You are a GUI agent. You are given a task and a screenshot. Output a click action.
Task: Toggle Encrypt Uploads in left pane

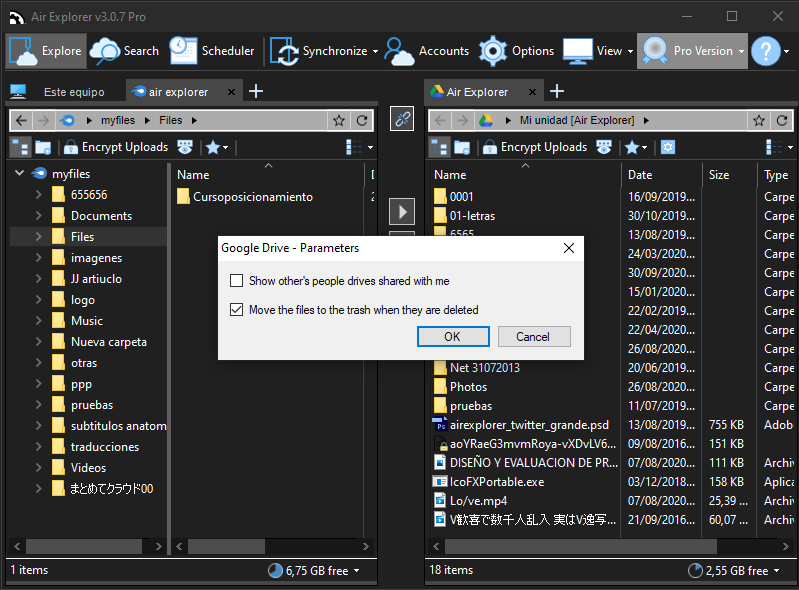pyautogui.click(x=116, y=147)
